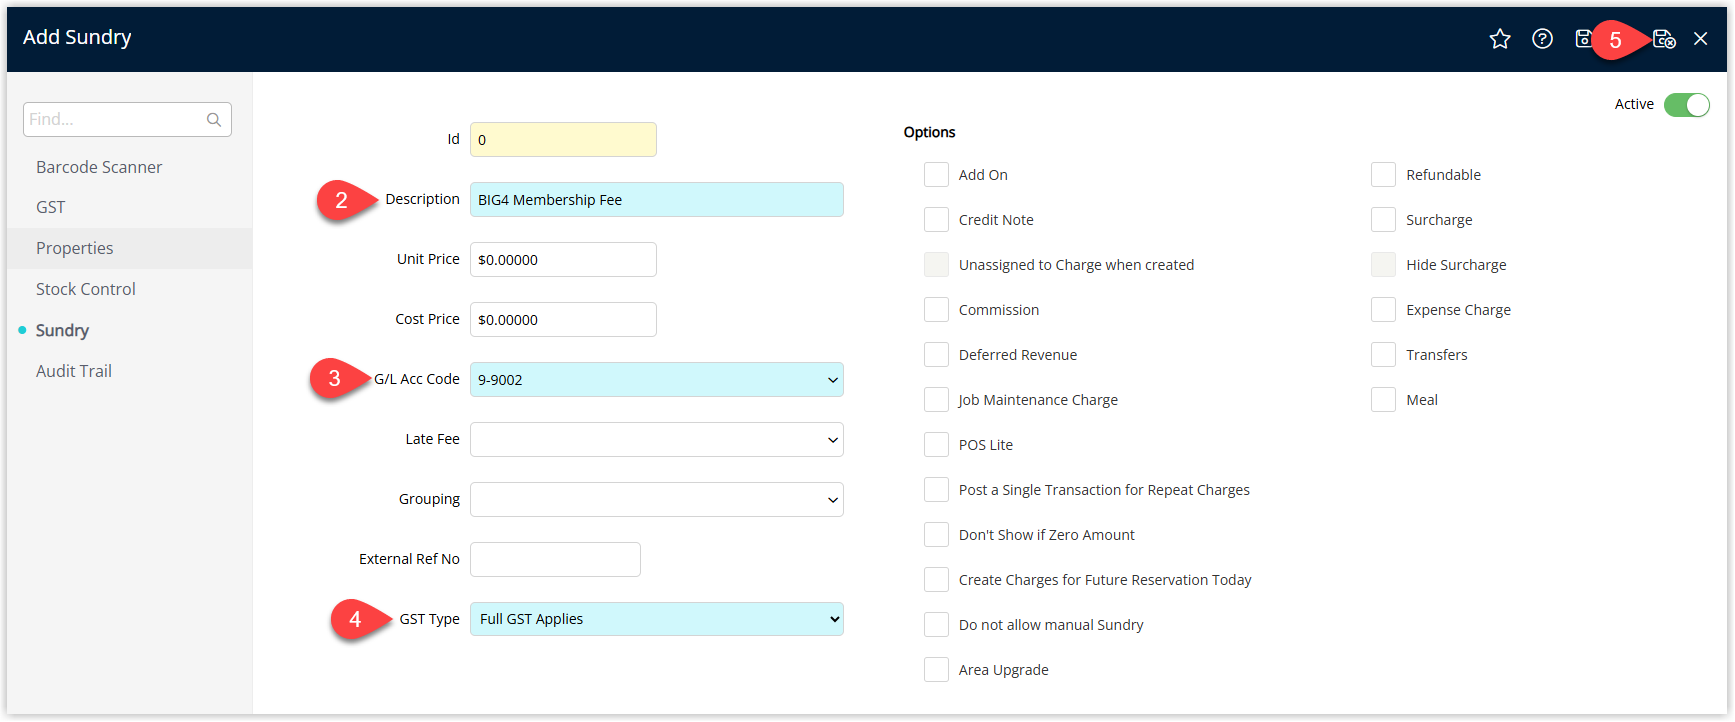Click the Id field
1735x722 pixels.
click(x=563, y=140)
